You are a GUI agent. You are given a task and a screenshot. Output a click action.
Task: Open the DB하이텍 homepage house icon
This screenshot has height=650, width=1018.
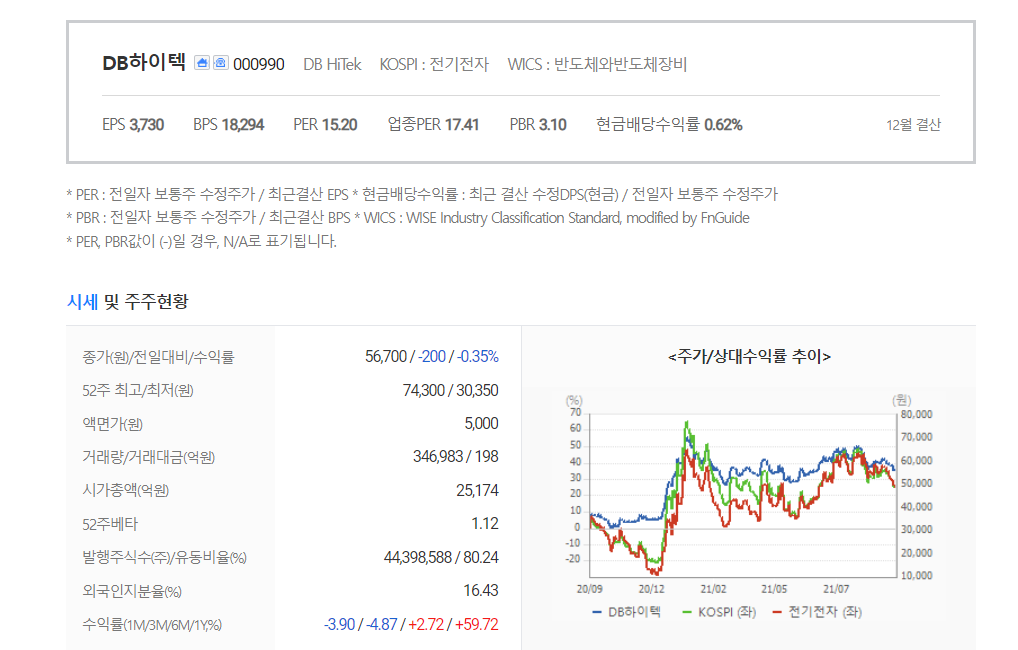point(202,62)
